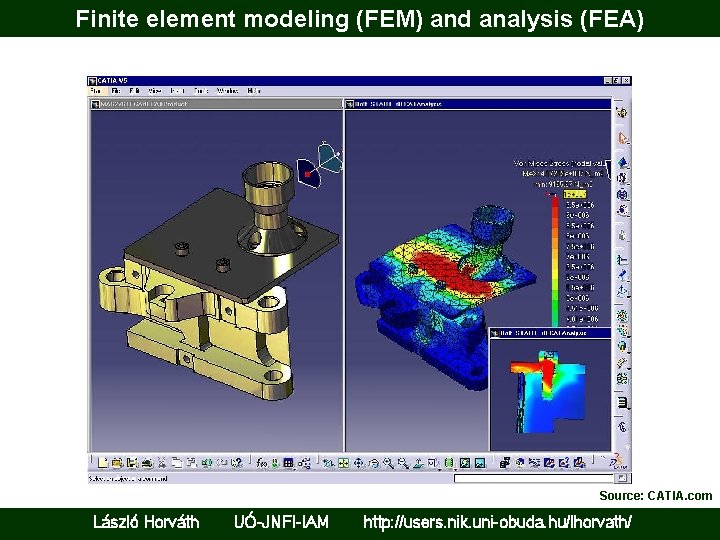Viewport: 720px width, 540px height.
Task: Click the compass in the Product view
Action: pyautogui.click(x=320, y=164)
